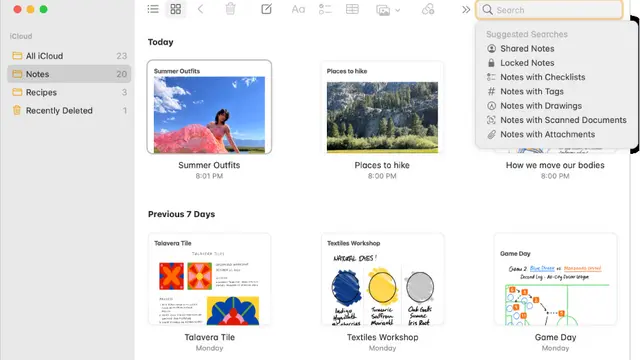The width and height of the screenshot is (640, 360).
Task: Click the Recipes folder count 3
Action: pos(124,92)
